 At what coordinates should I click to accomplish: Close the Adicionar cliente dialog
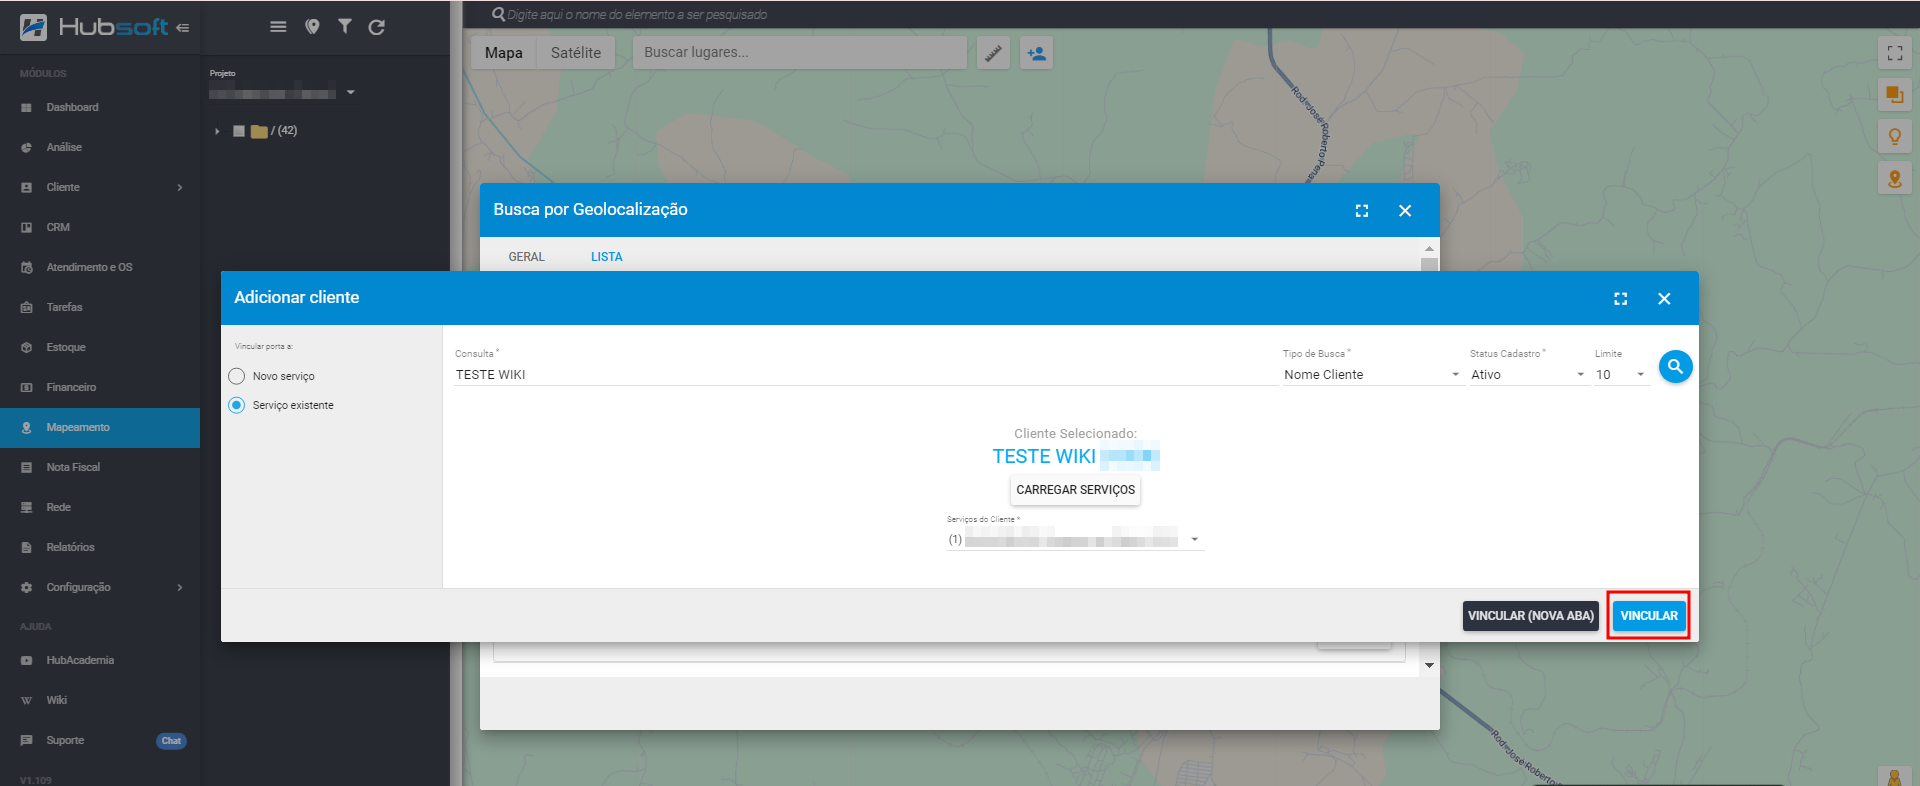(1664, 299)
